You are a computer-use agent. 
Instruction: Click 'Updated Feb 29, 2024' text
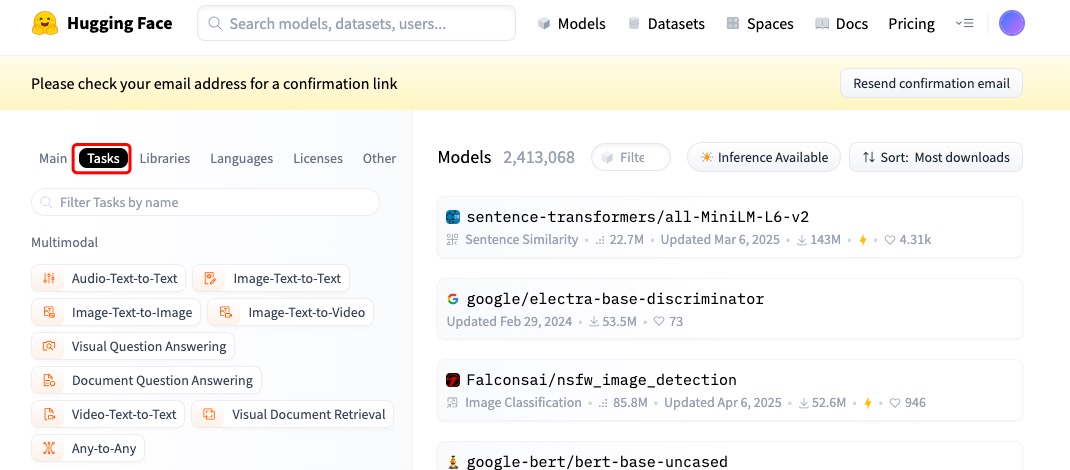coord(509,321)
